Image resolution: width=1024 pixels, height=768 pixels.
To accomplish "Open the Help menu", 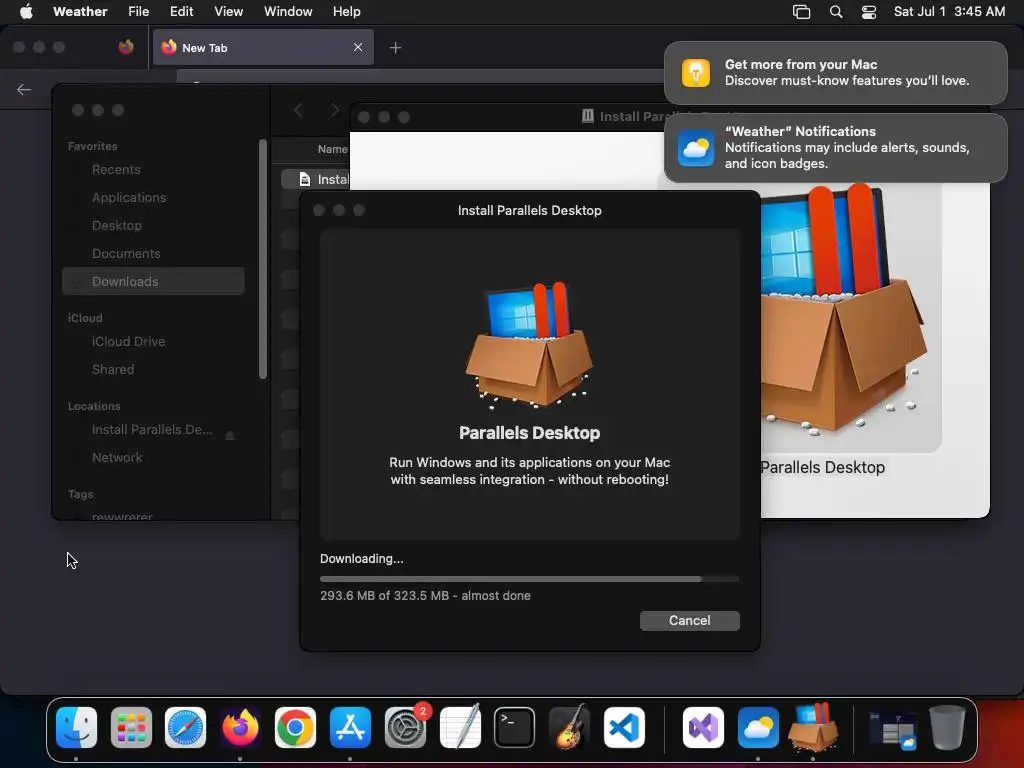I will coord(346,11).
